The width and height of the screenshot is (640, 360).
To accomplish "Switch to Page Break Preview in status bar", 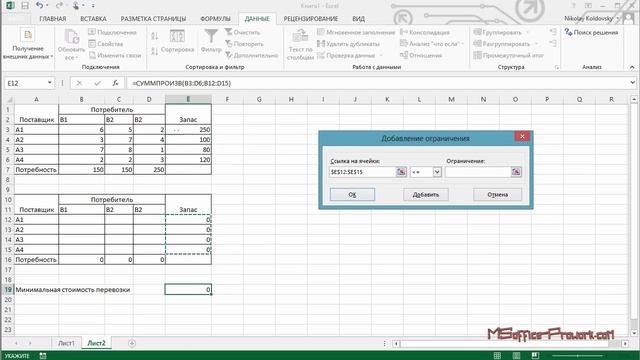I will tap(535, 356).
